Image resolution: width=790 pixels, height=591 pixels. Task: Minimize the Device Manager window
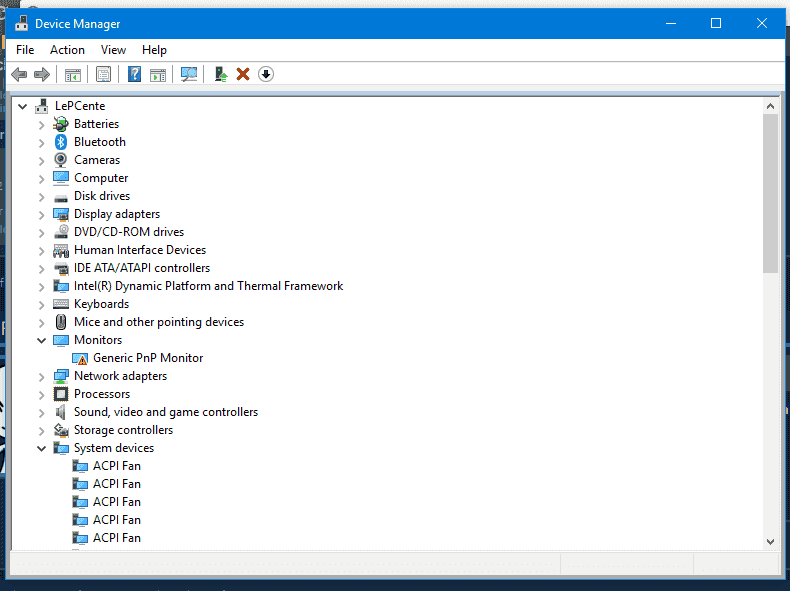tap(671, 23)
